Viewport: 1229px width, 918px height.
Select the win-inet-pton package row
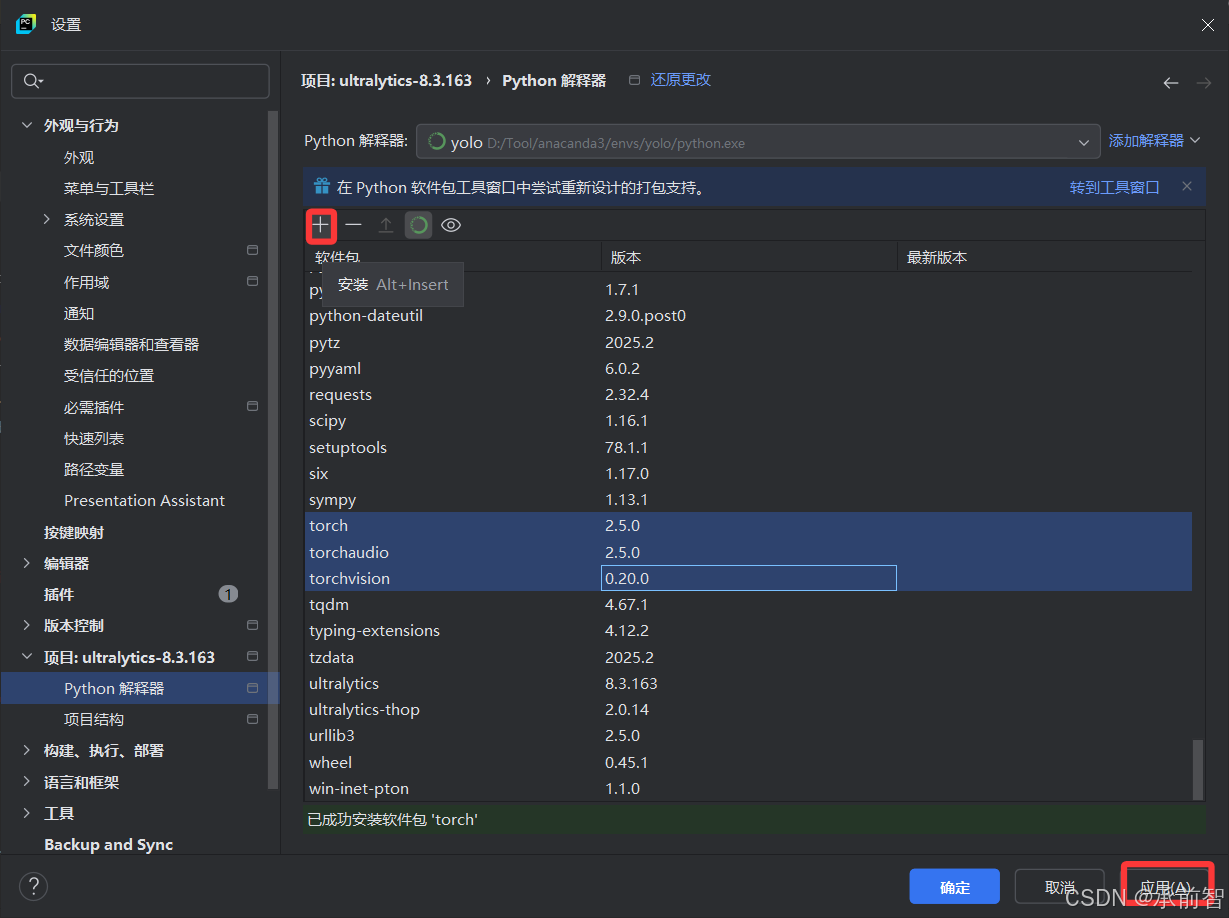click(x=748, y=788)
